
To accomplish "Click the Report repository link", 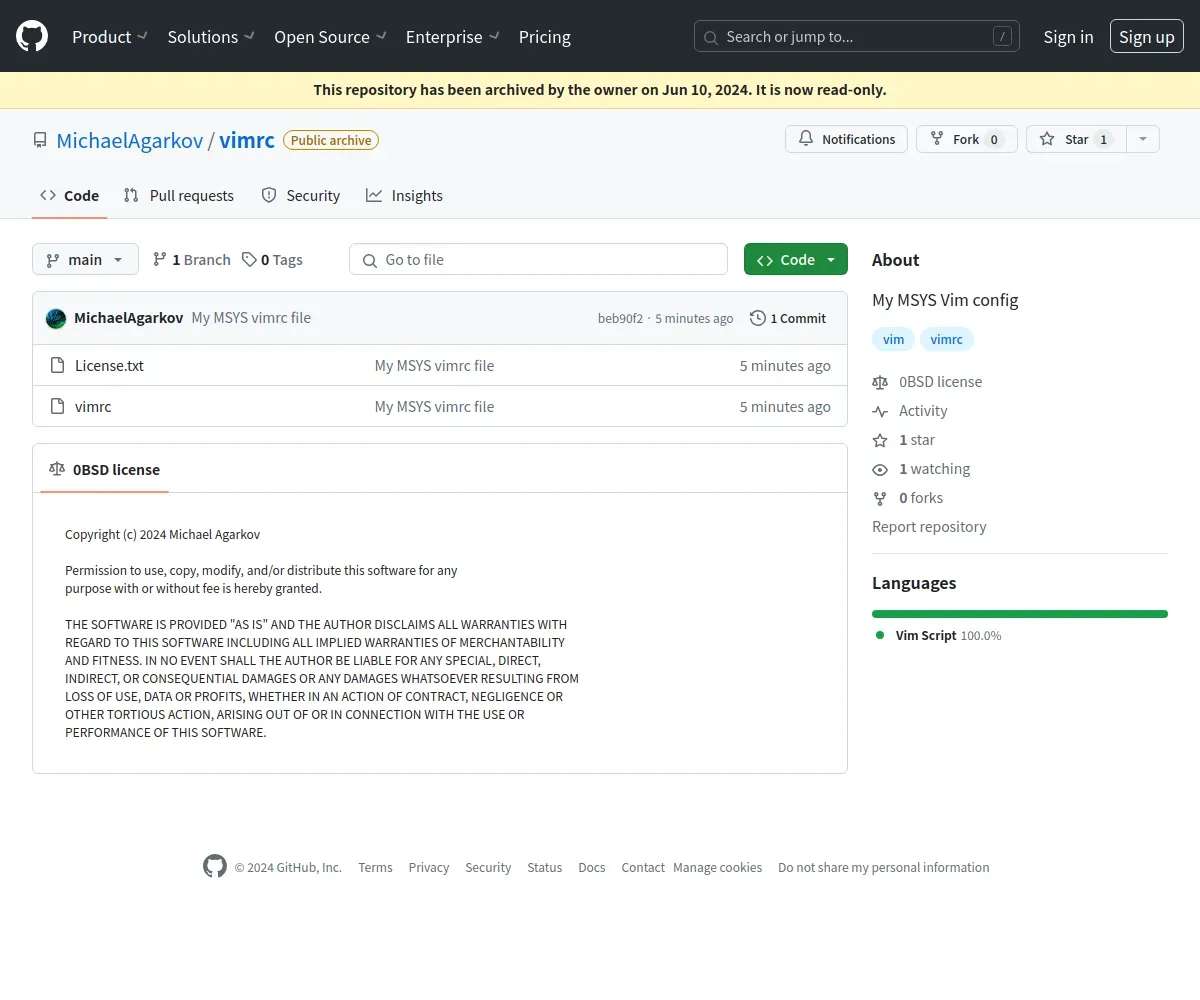I will pos(929,527).
